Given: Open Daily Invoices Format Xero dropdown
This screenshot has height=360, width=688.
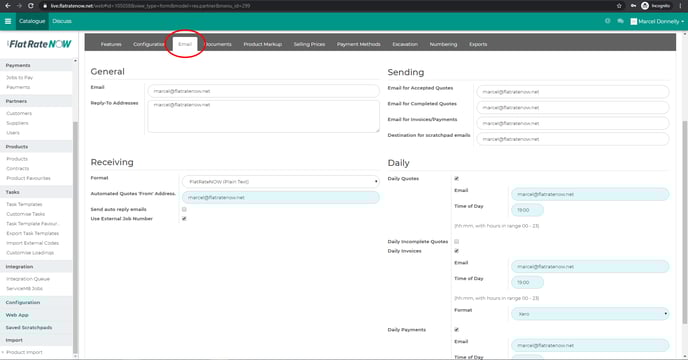Looking at the screenshot, I should point(590,314).
